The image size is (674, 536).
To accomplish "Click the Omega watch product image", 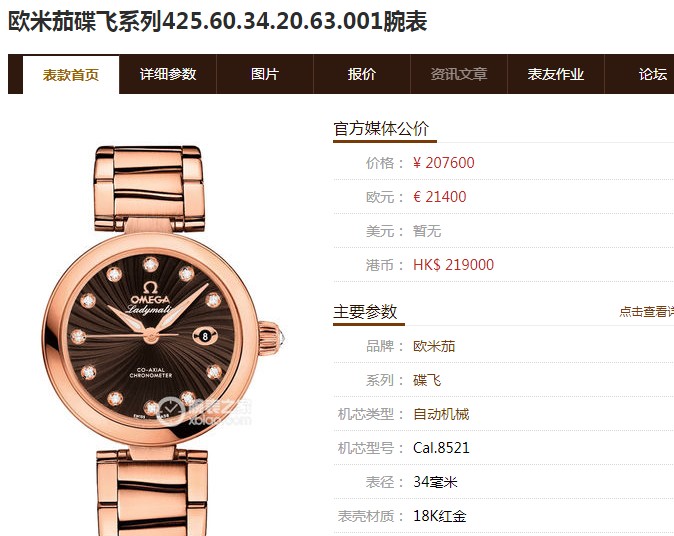I will point(163,340).
